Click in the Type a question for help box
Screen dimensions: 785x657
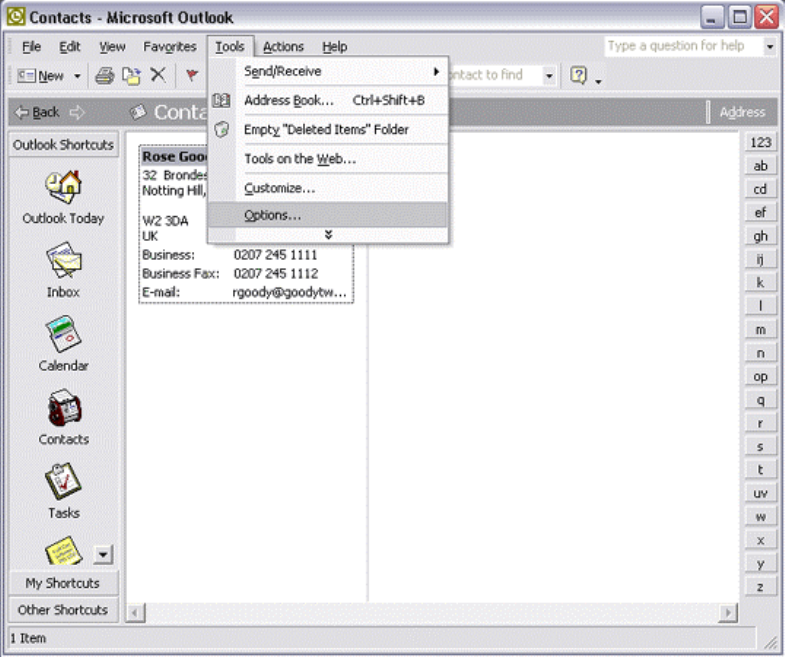[x=684, y=47]
